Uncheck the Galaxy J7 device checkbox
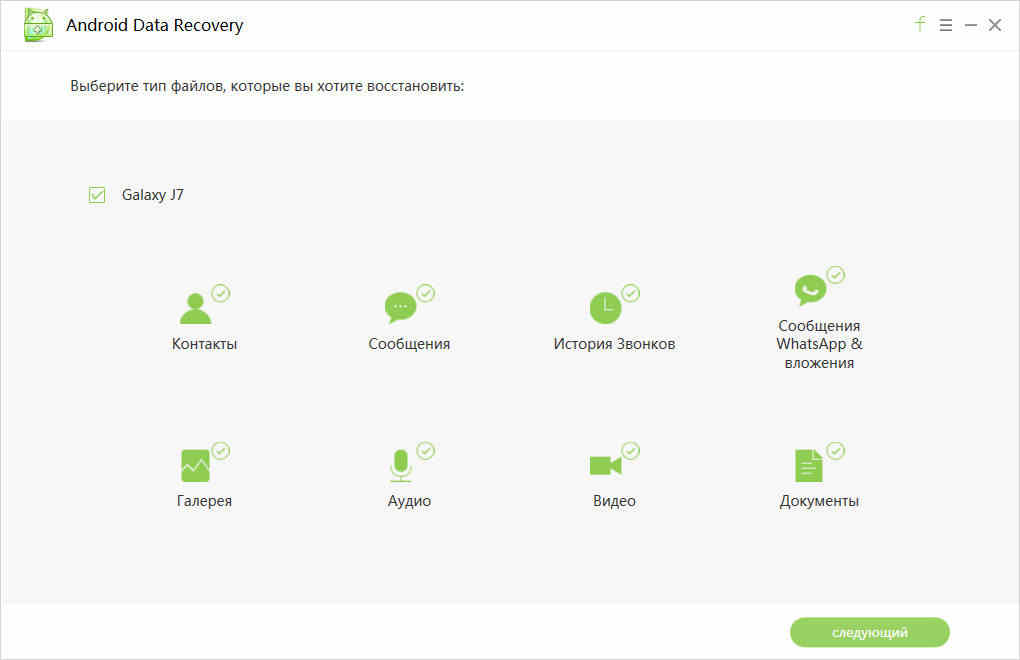Viewport: 1020px width, 660px height. pyautogui.click(x=97, y=195)
